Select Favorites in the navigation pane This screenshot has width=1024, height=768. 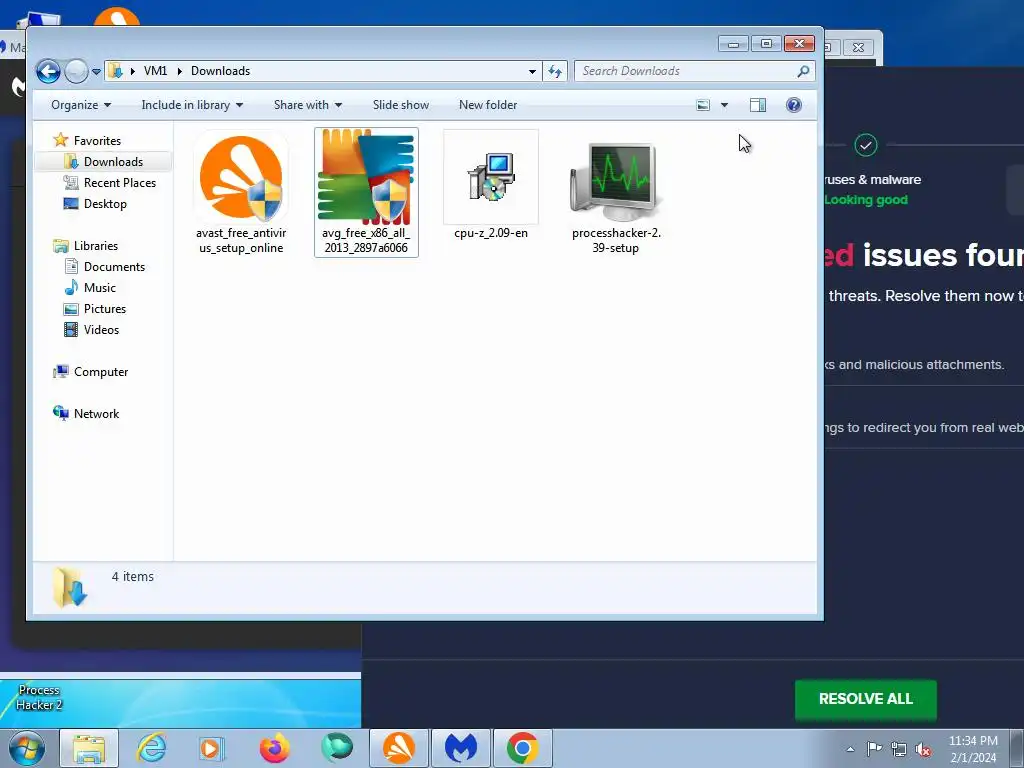tap(97, 140)
